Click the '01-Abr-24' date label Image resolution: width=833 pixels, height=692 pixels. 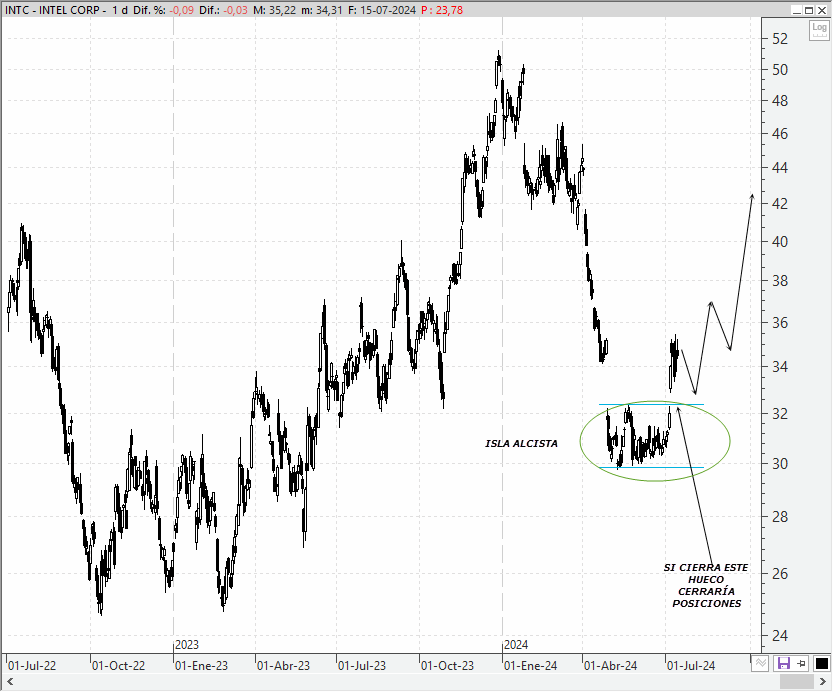point(610,665)
